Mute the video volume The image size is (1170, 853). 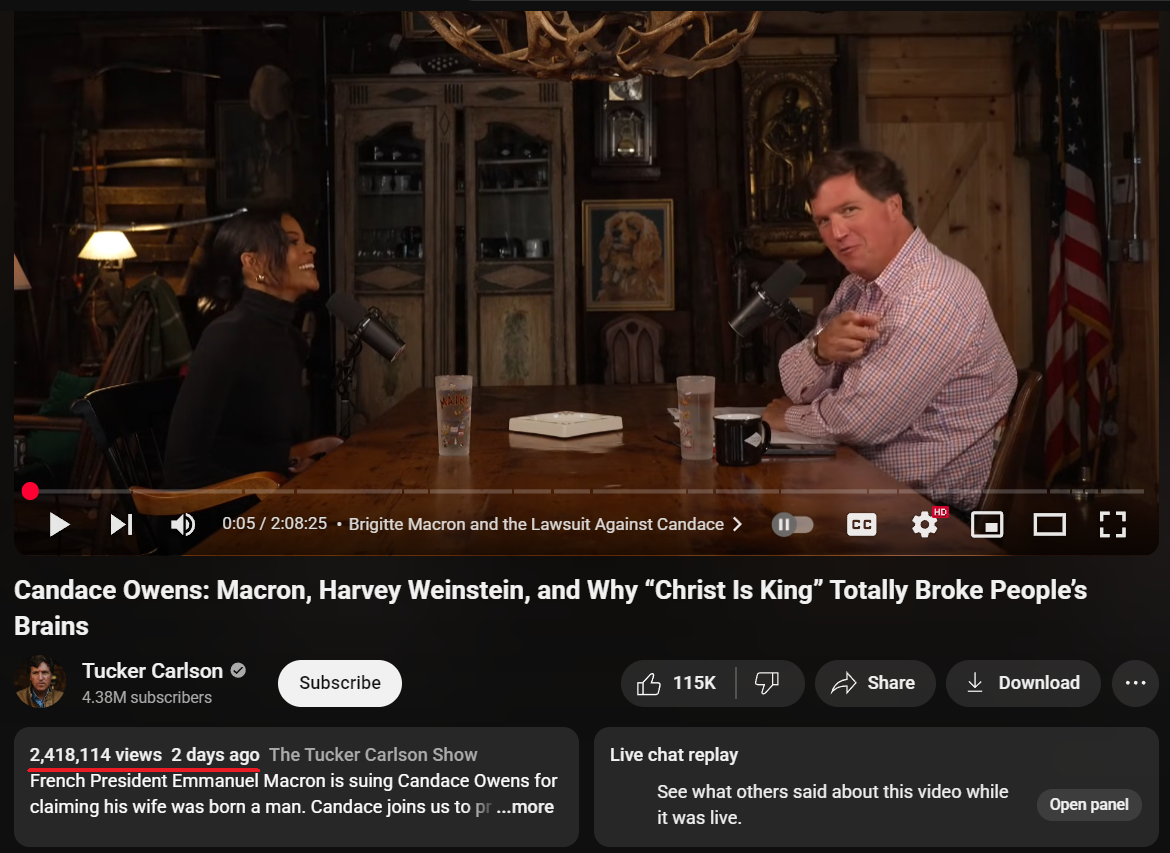[183, 525]
